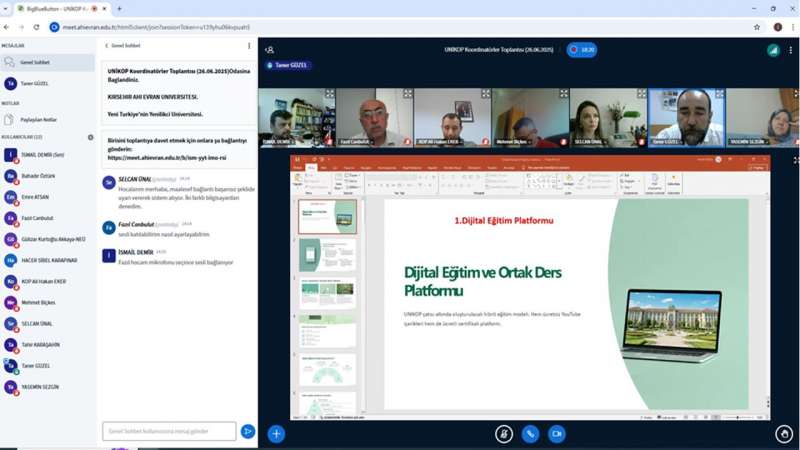Open user list settings gear icon
Image resolution: width=800 pixels, height=450 pixels.
coord(90,137)
